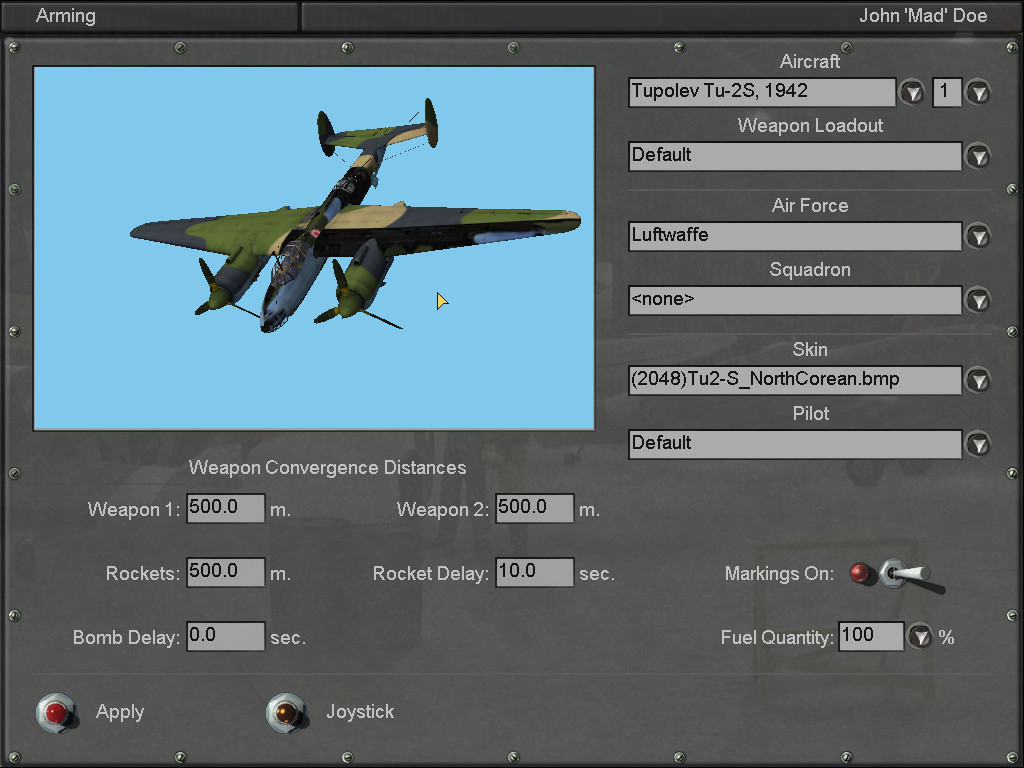Click the Joystick round button
Screen dimensions: 1024x768
pos(287,712)
